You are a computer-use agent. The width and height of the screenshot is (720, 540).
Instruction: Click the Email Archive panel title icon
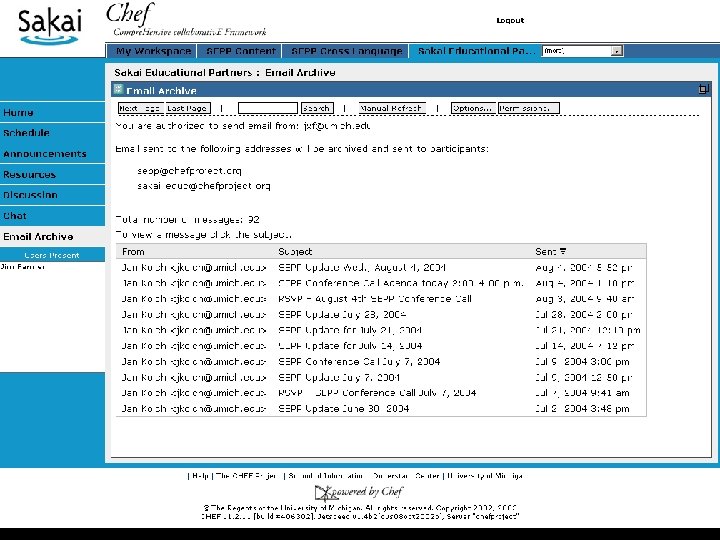118,89
